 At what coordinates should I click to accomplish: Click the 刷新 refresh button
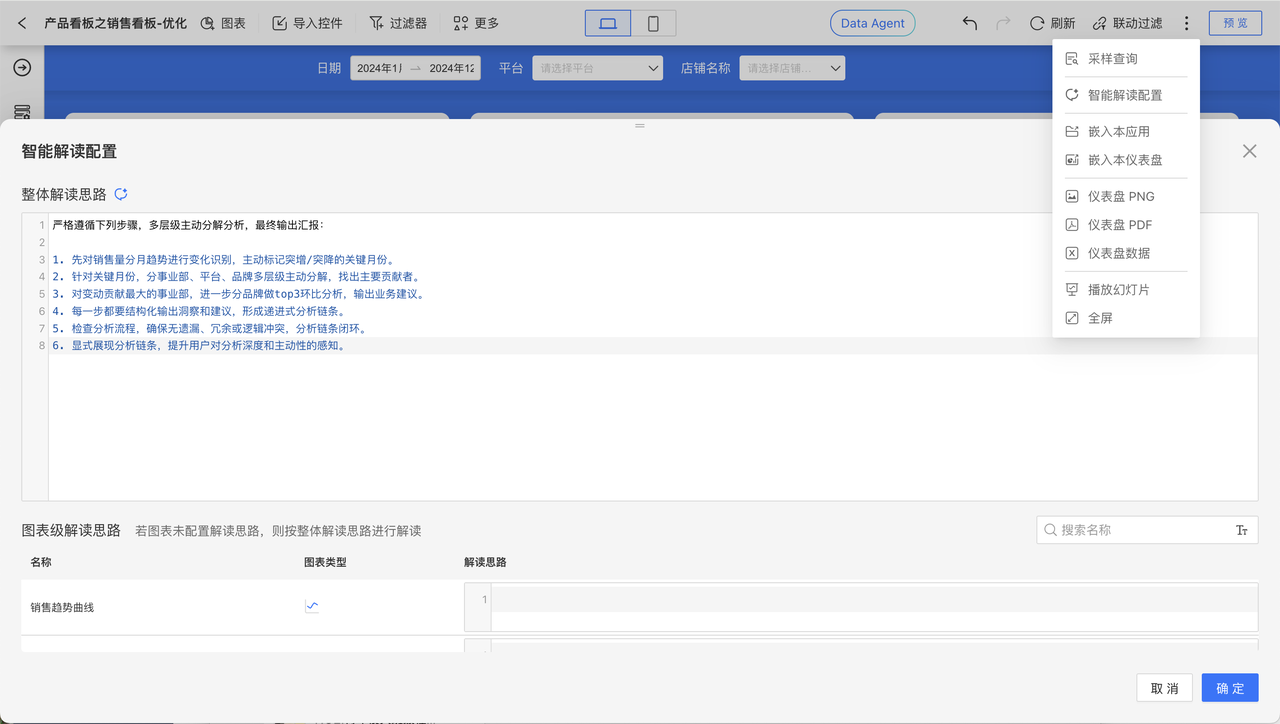click(1052, 23)
